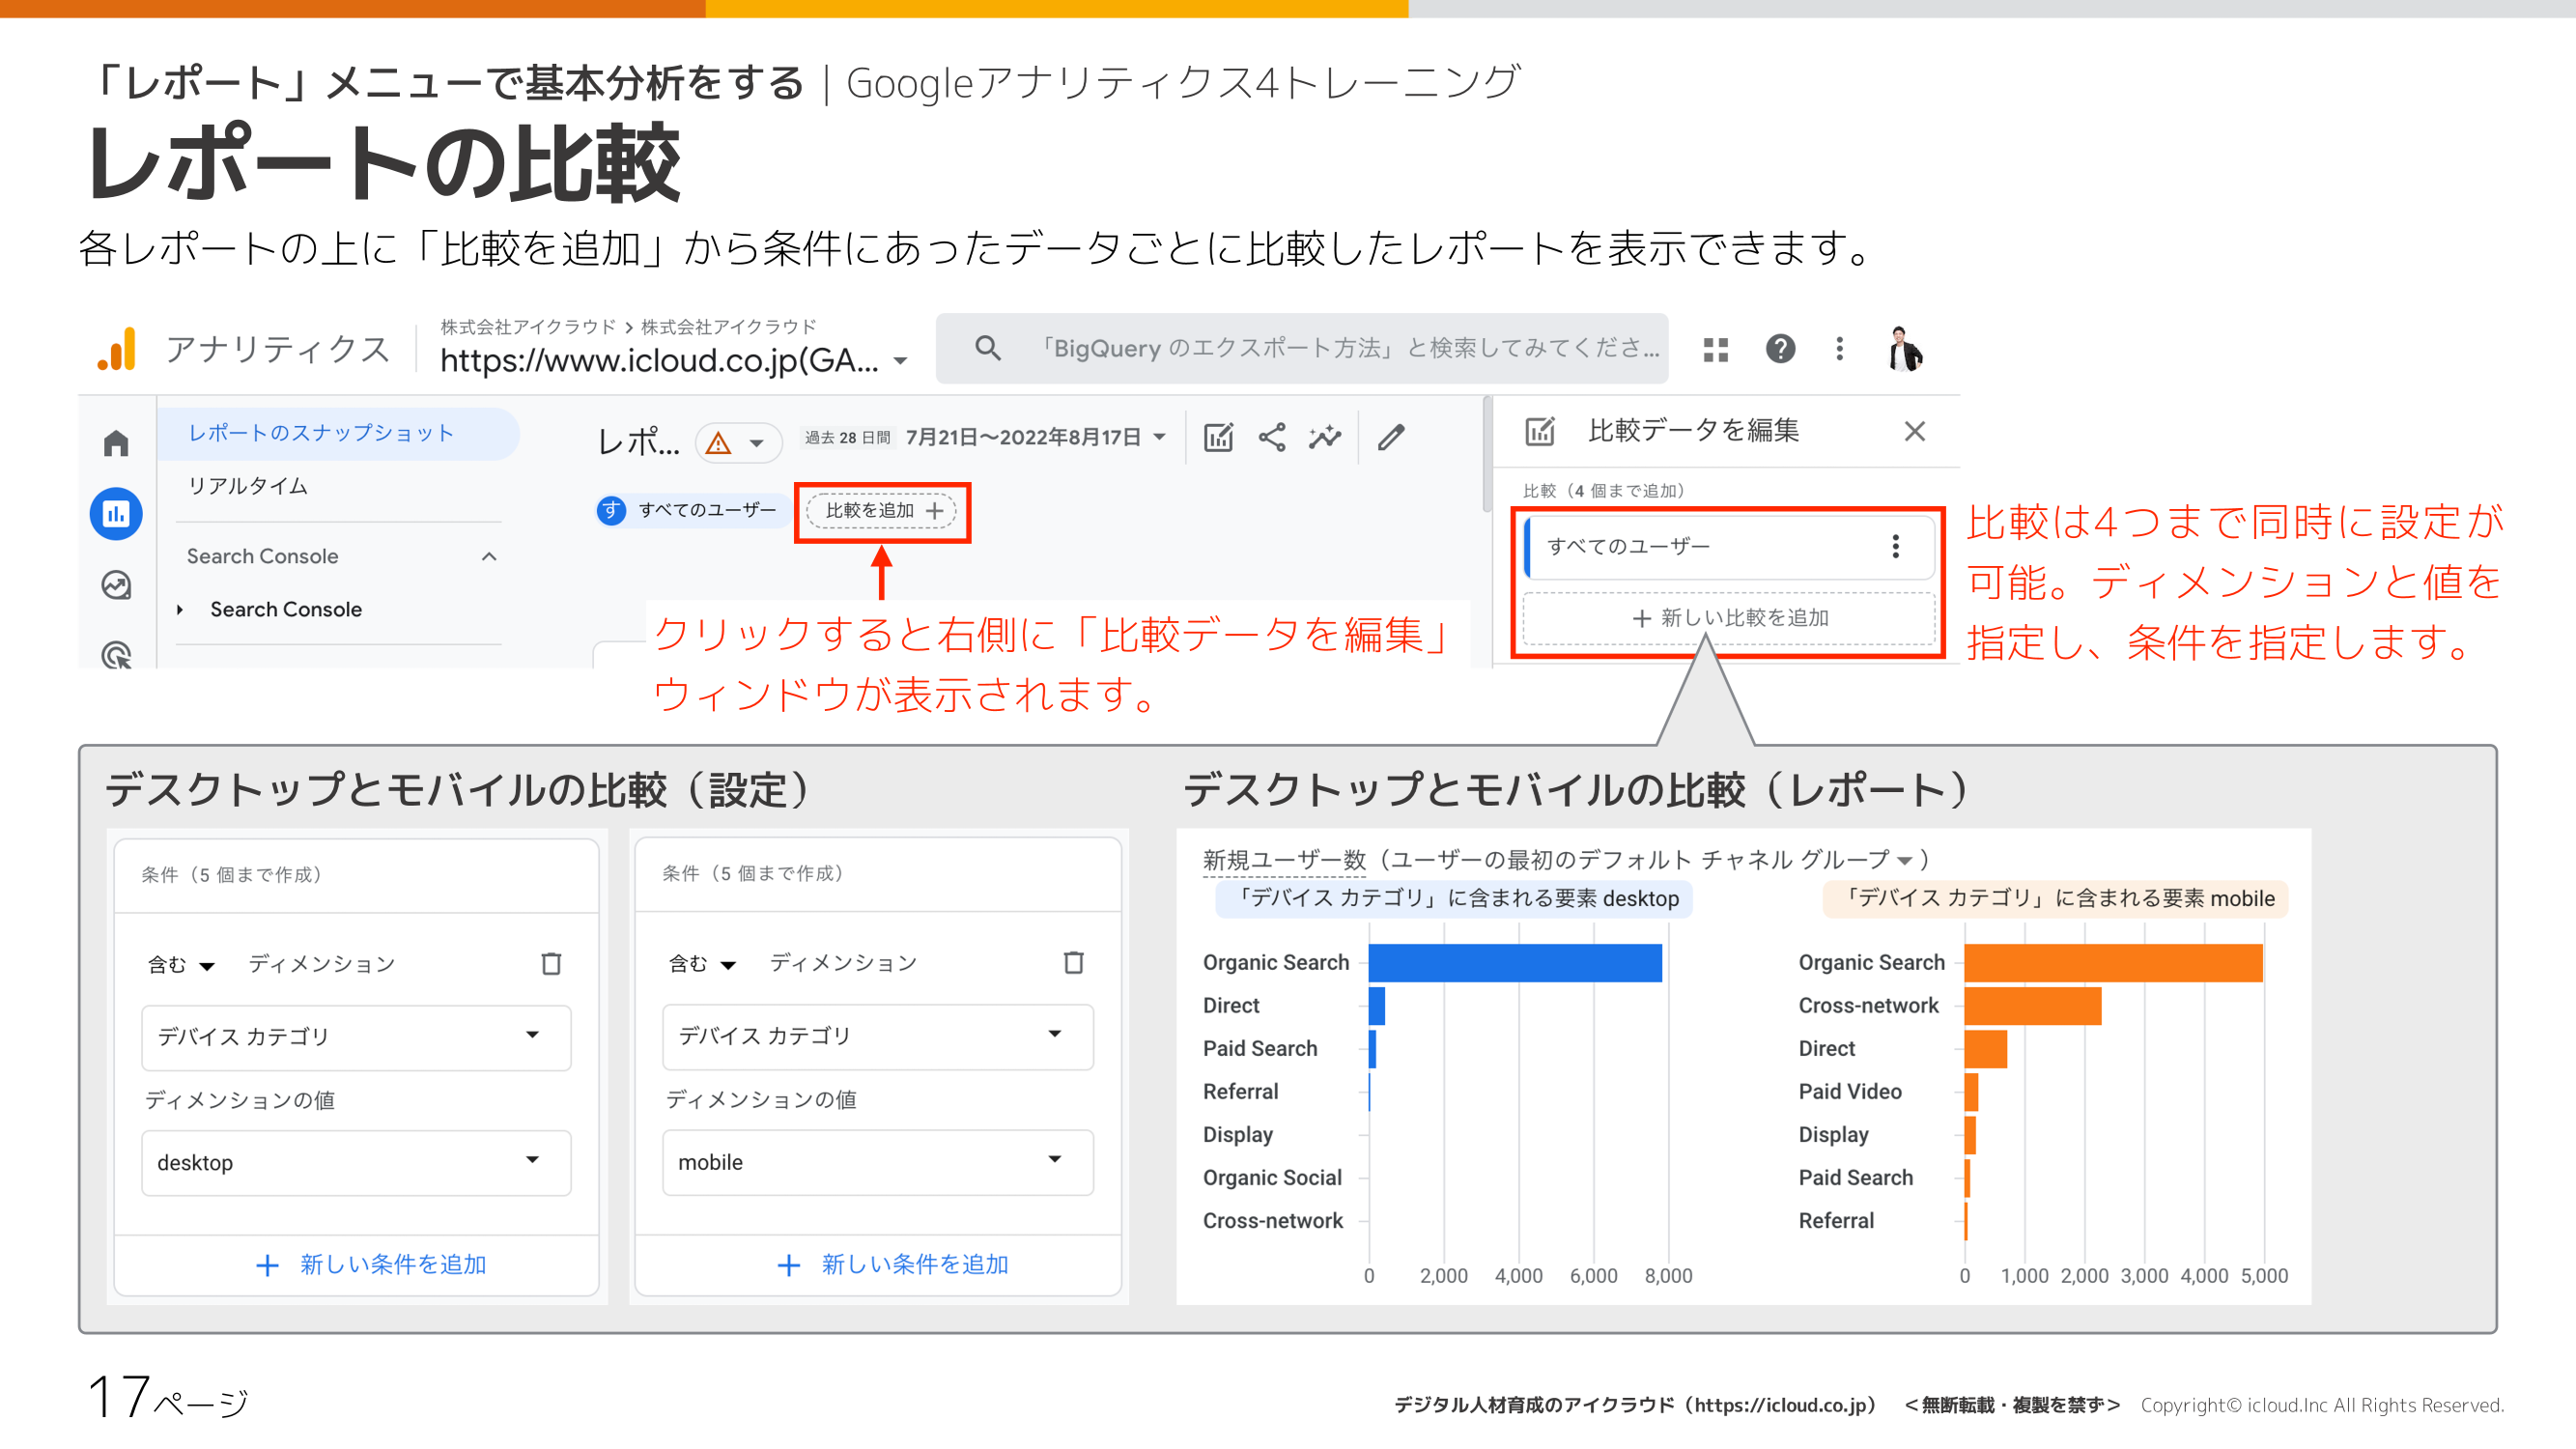Open the Google apps grid icon
This screenshot has height=1449, width=2576.
[x=1715, y=348]
